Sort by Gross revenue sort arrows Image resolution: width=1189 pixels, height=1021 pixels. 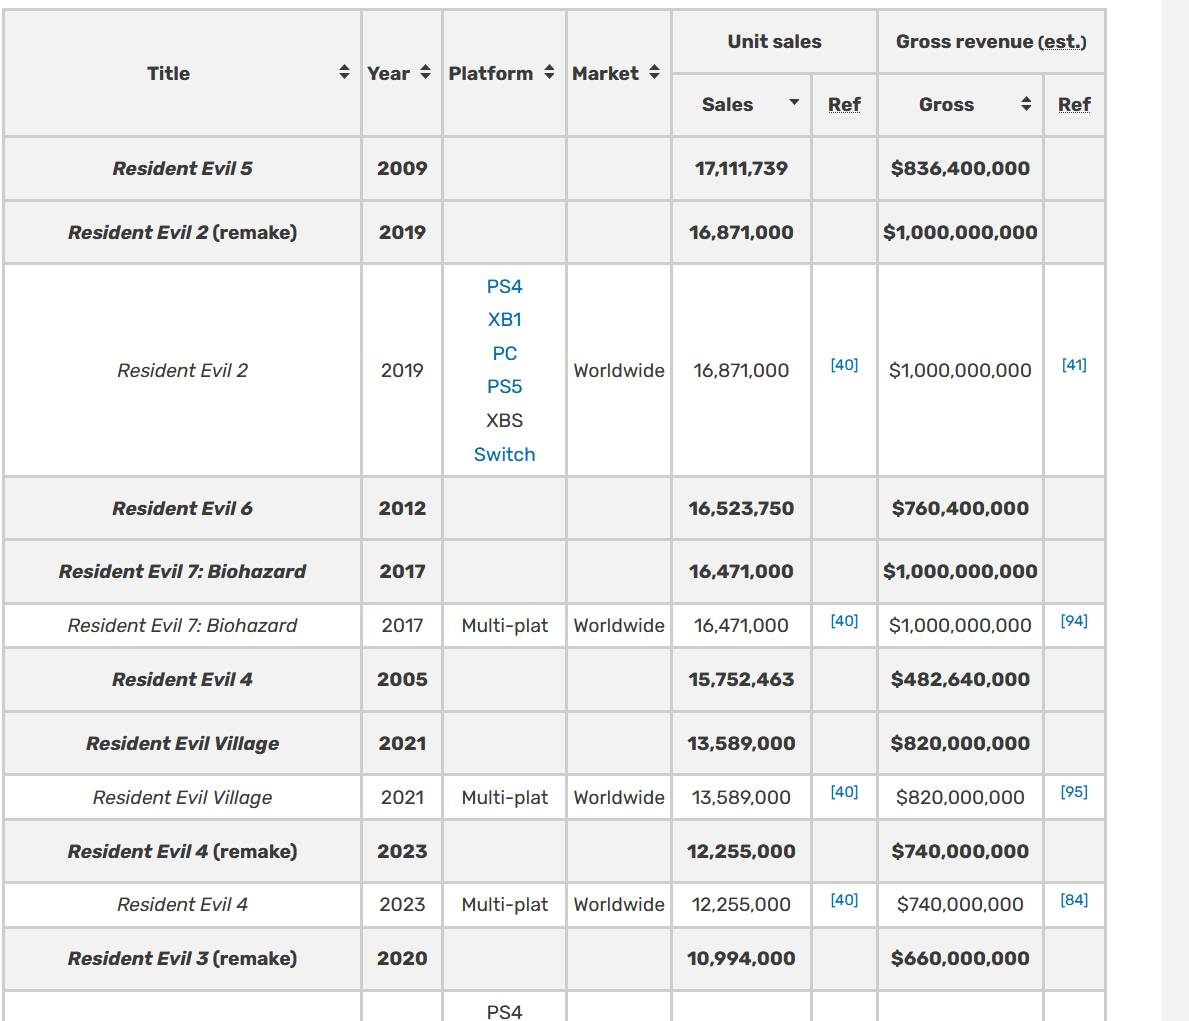coord(1026,104)
